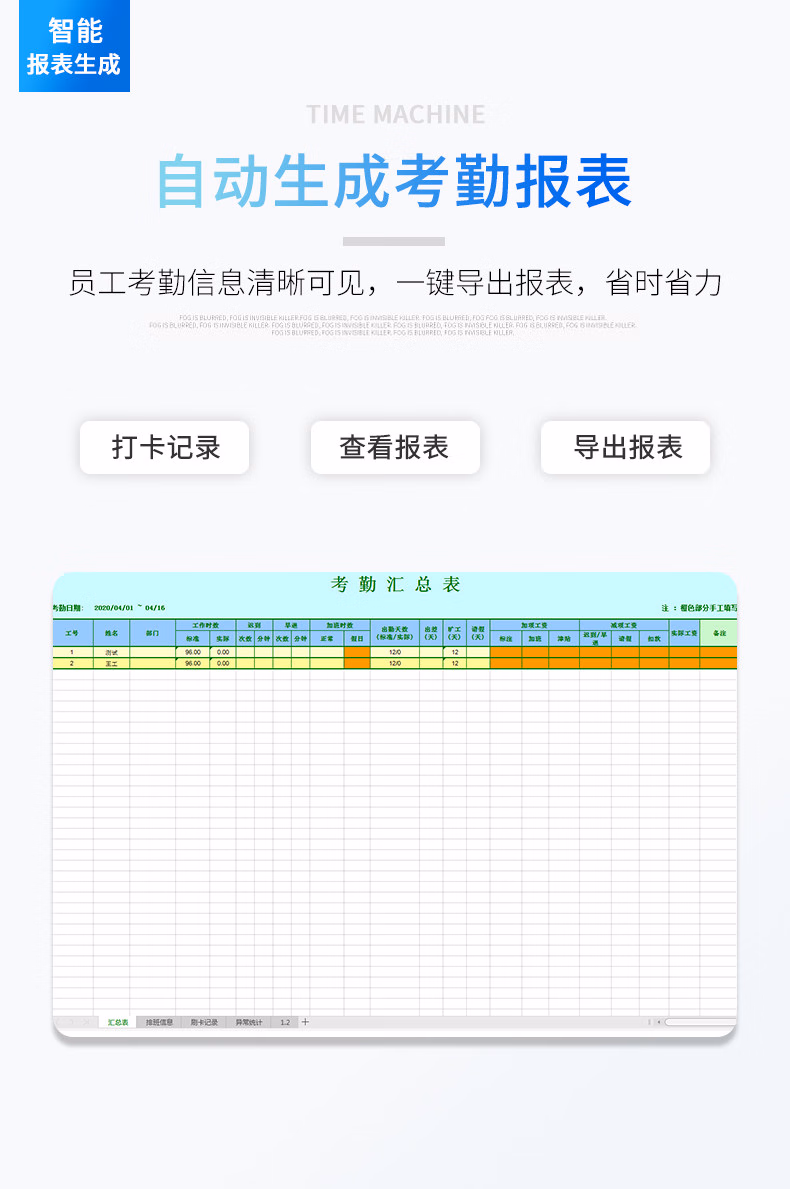Select the name cell in row 2
This screenshot has width=790, height=1189.
tap(111, 664)
